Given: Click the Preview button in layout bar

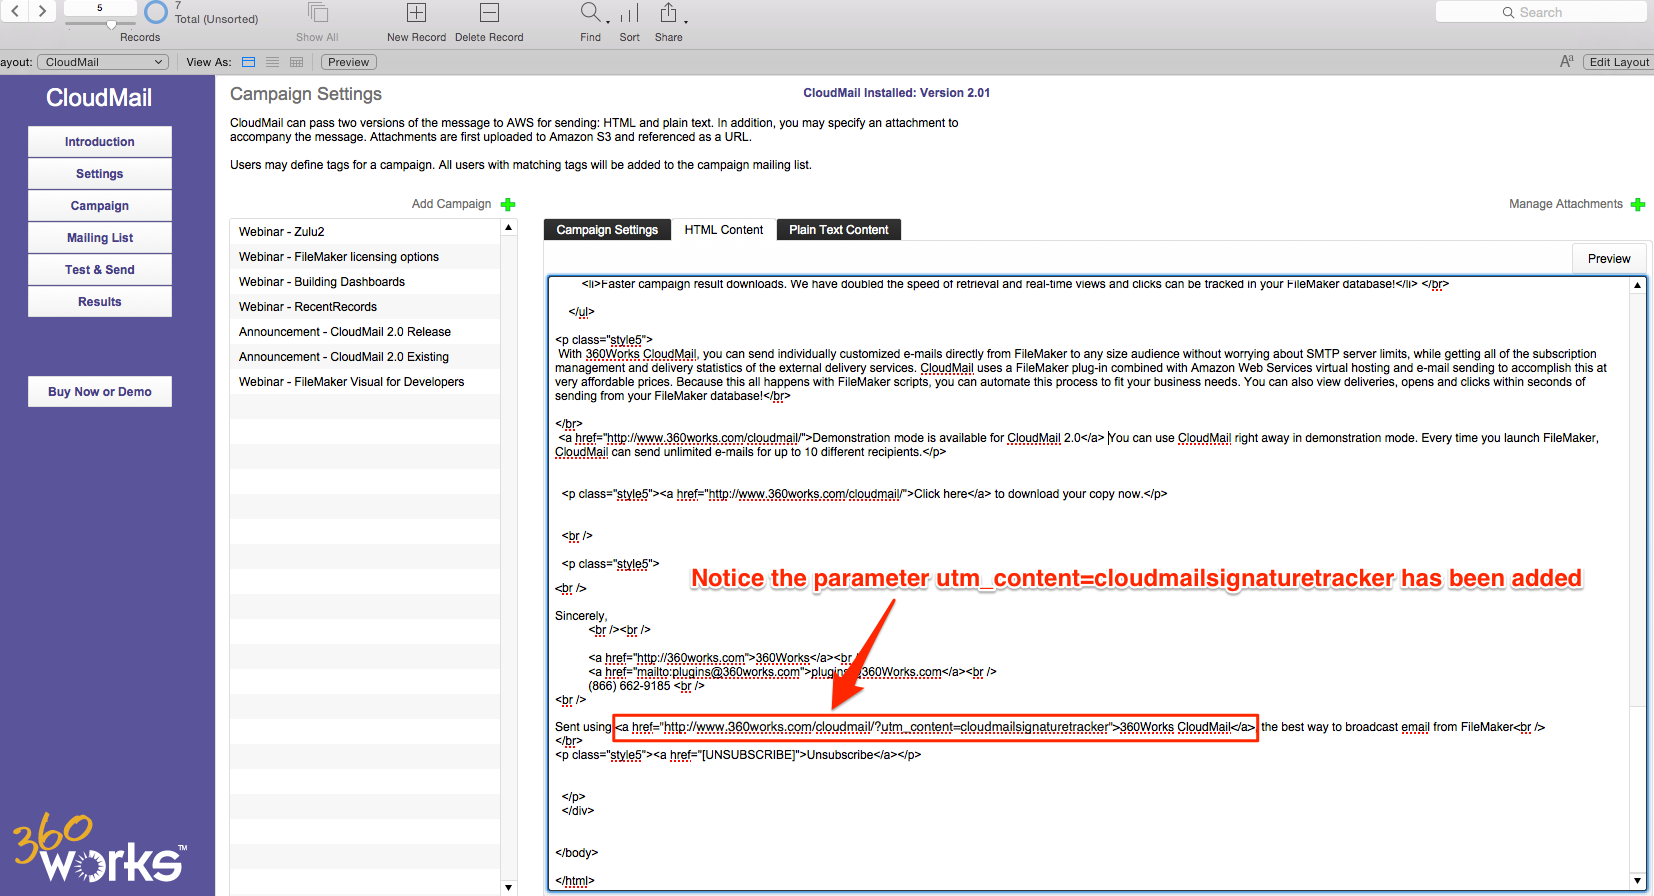Looking at the screenshot, I should pos(348,62).
